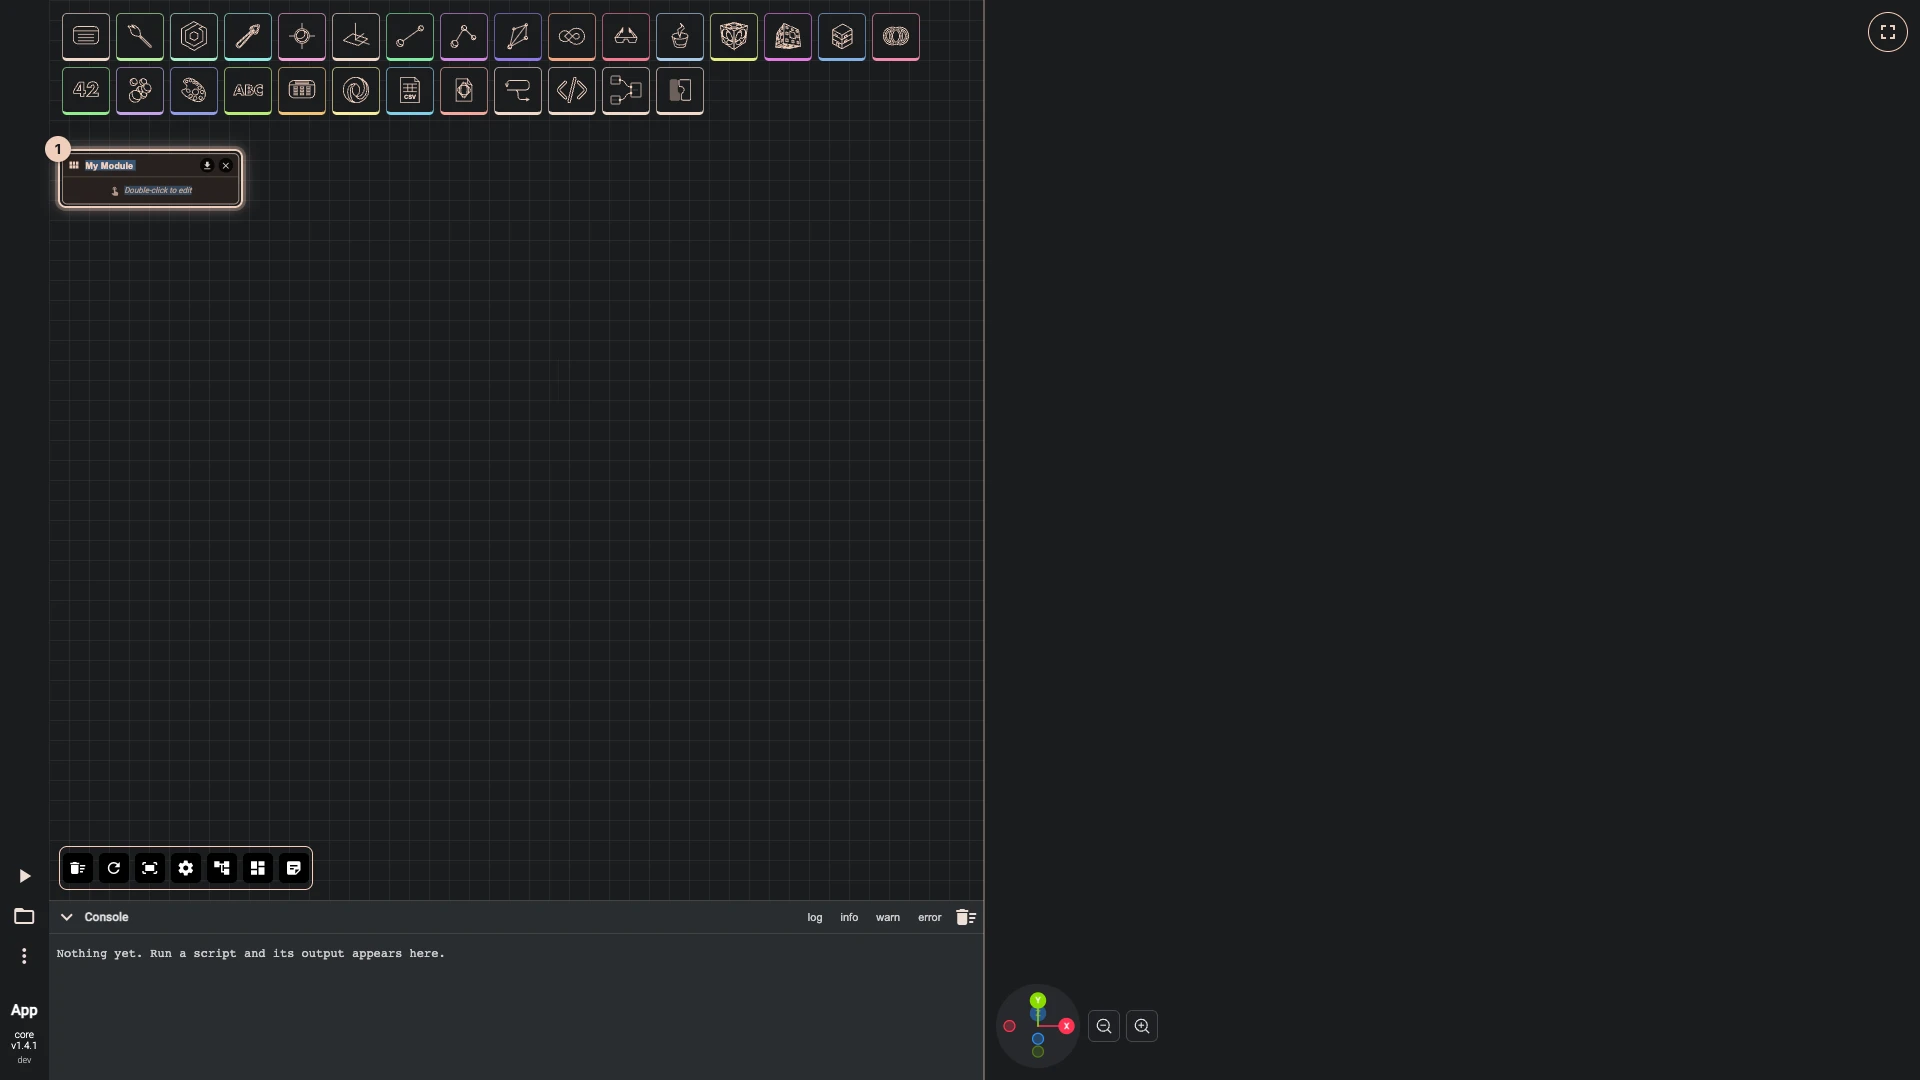
Task: Select the matchstick node icon
Action: (140, 37)
